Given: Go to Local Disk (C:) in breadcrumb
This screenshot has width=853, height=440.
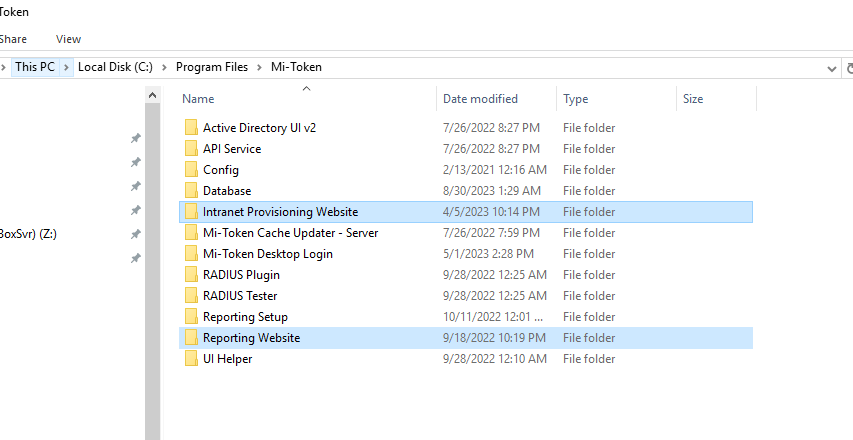Looking at the screenshot, I should [115, 67].
